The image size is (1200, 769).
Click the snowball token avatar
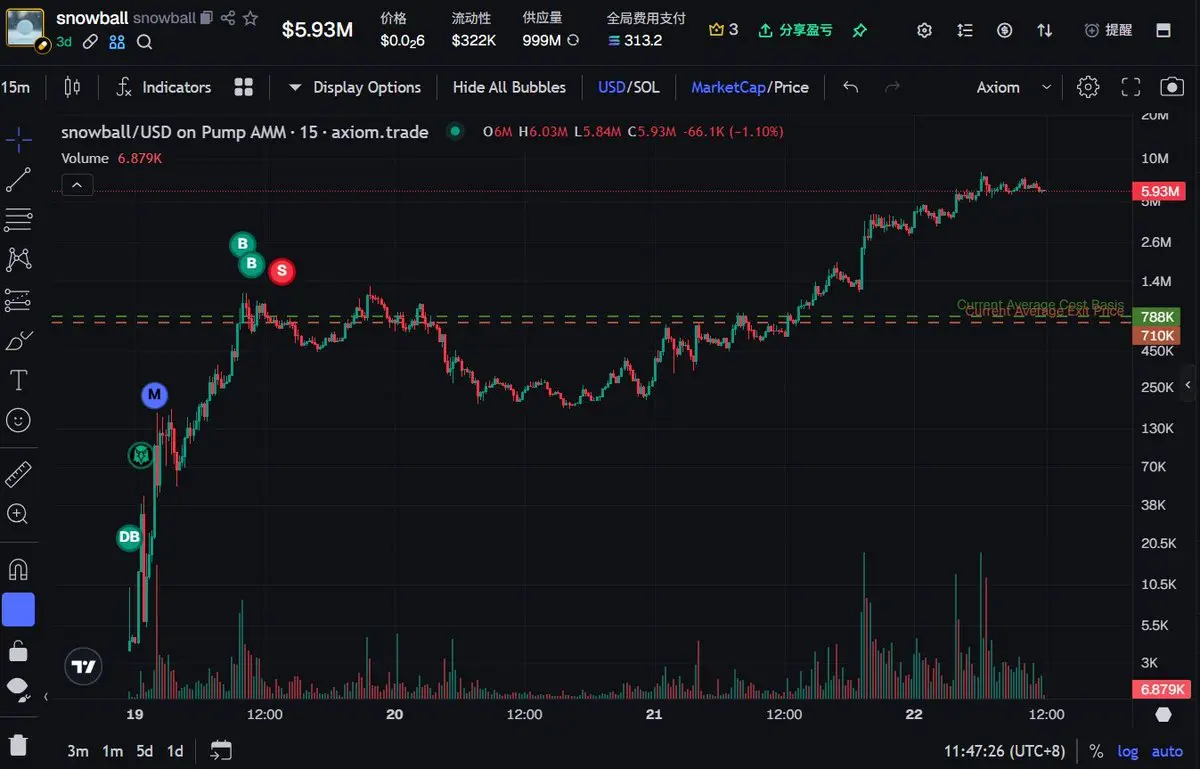point(25,29)
